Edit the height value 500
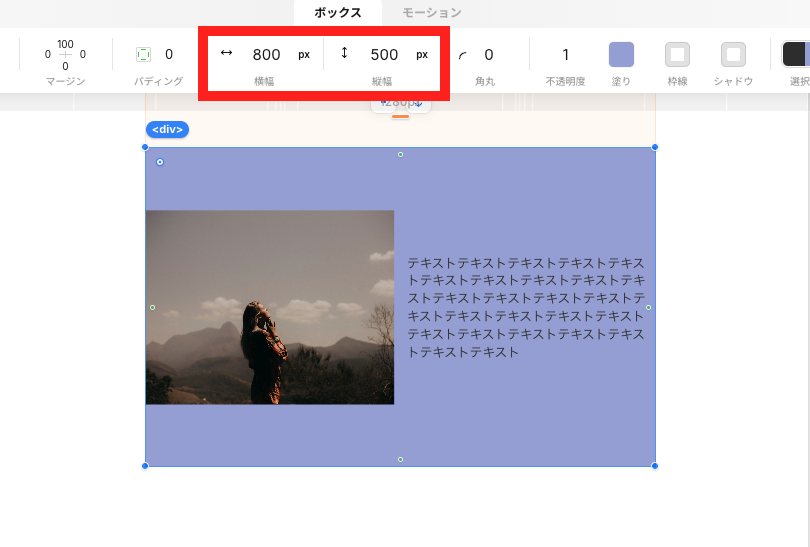The image size is (810, 547). pyautogui.click(x=384, y=55)
